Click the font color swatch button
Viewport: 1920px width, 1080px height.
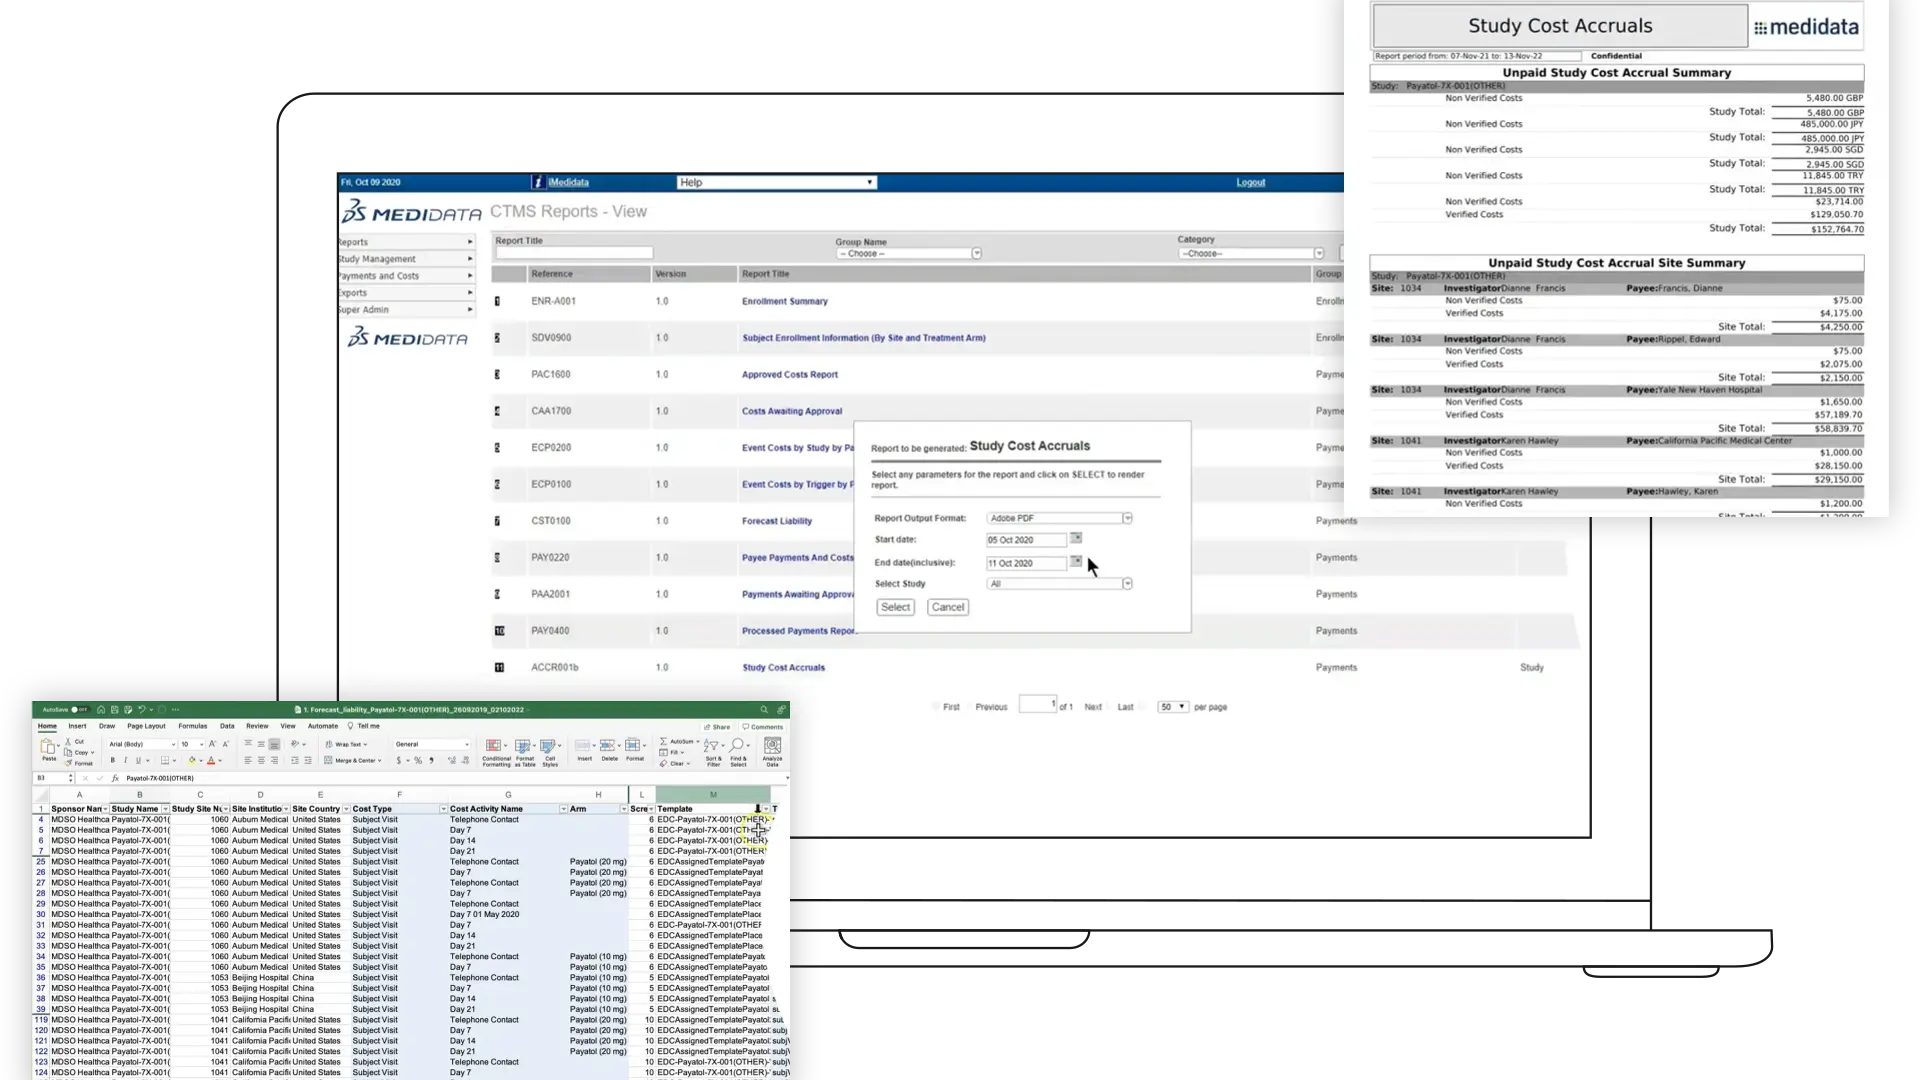(211, 761)
